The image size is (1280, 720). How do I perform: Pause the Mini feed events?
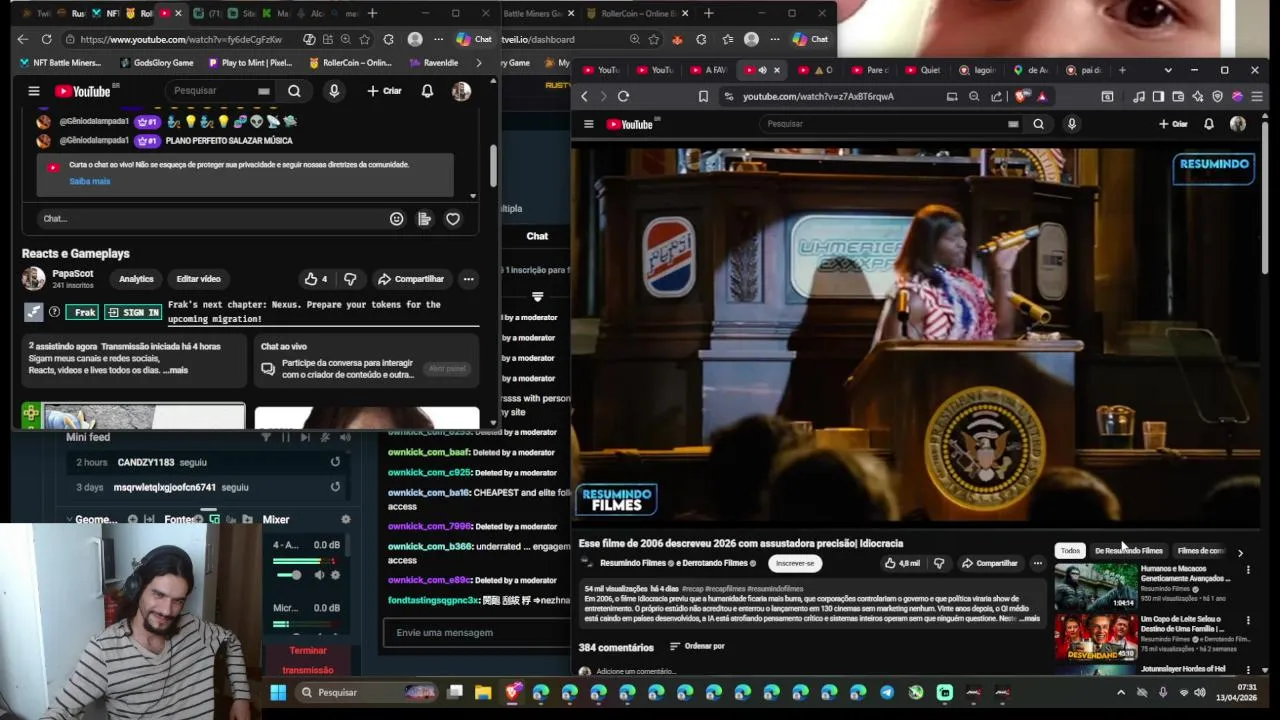click(285, 437)
